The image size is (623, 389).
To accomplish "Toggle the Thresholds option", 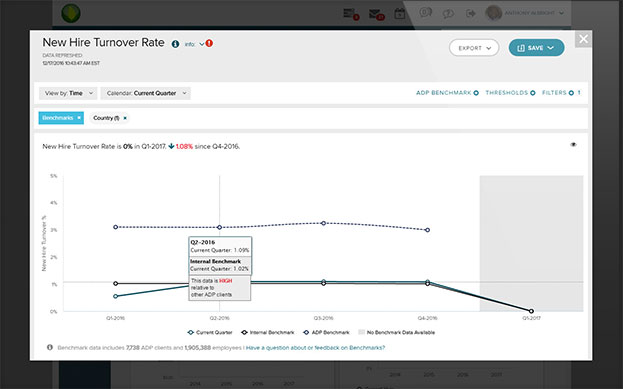I will click(510, 93).
